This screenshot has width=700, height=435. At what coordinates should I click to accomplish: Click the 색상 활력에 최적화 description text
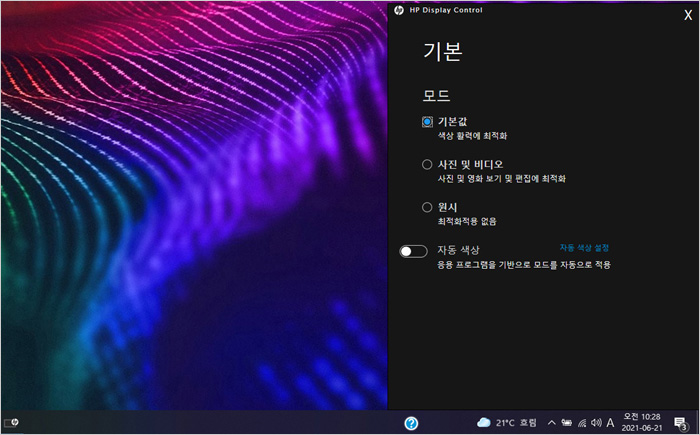(472, 136)
